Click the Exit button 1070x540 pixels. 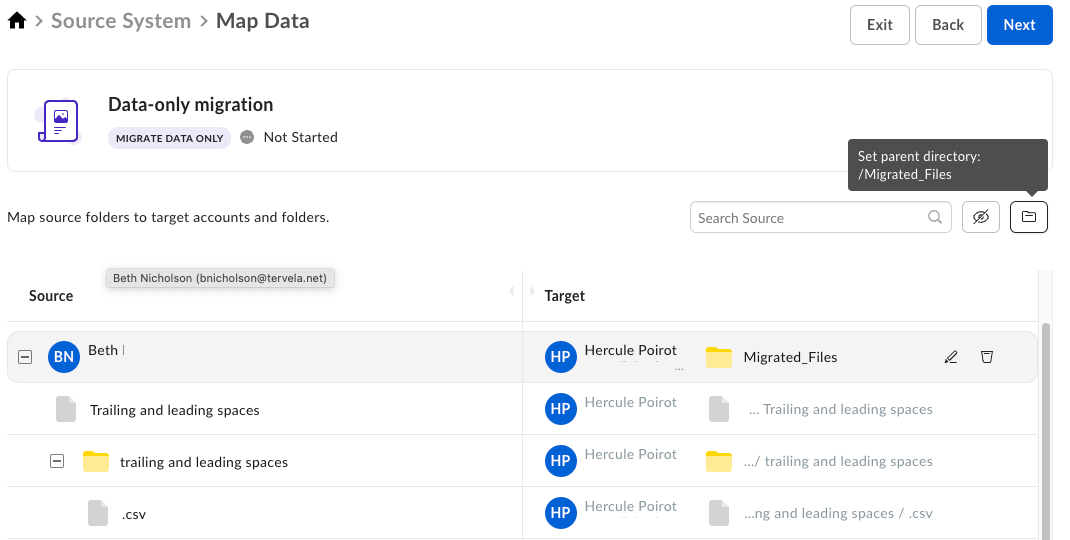point(879,25)
